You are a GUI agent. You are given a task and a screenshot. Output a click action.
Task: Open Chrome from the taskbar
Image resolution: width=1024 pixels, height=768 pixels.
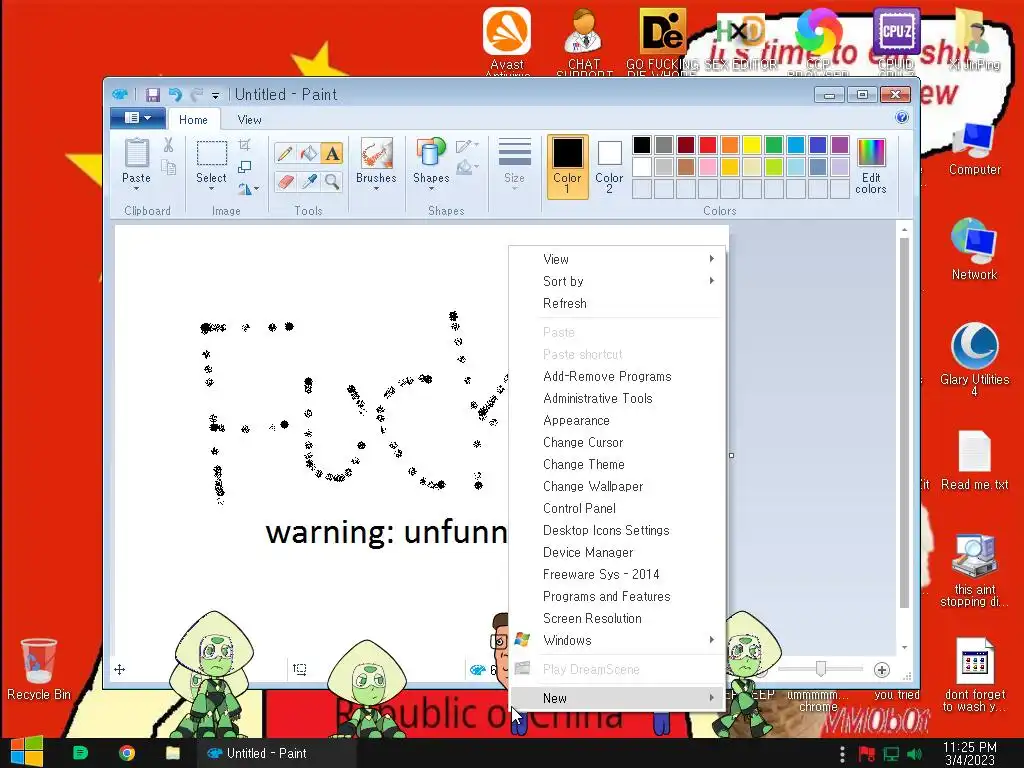pyautogui.click(x=127, y=753)
